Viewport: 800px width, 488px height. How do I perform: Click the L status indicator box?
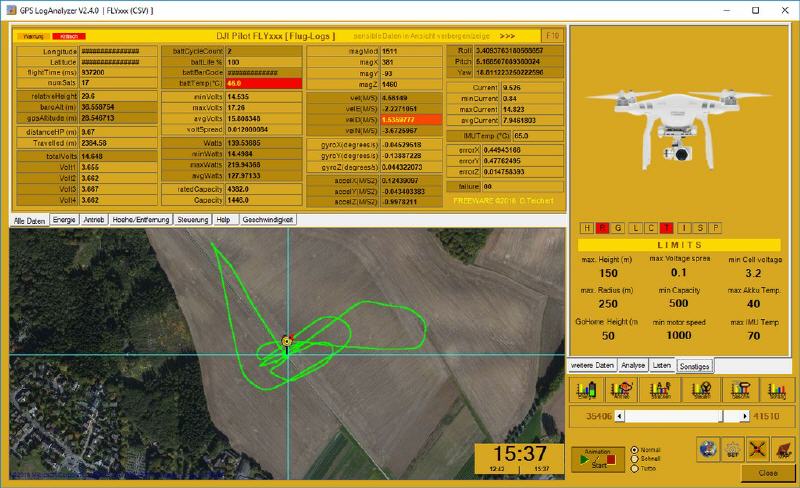click(635, 228)
